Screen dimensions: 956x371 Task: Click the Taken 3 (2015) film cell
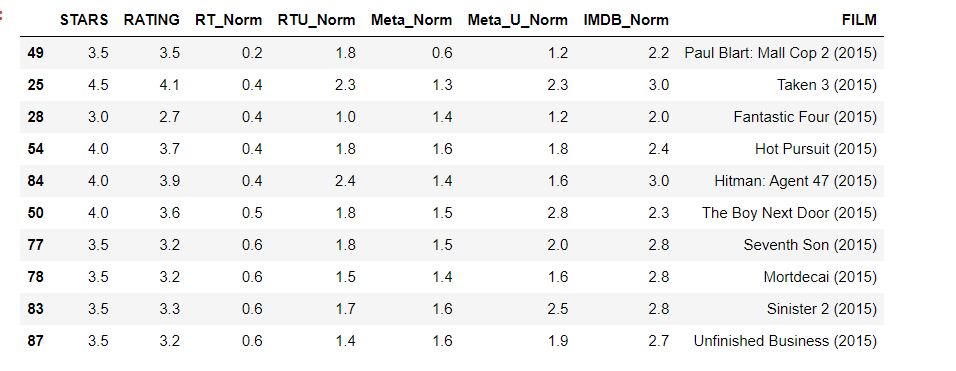pyautogui.click(x=827, y=85)
